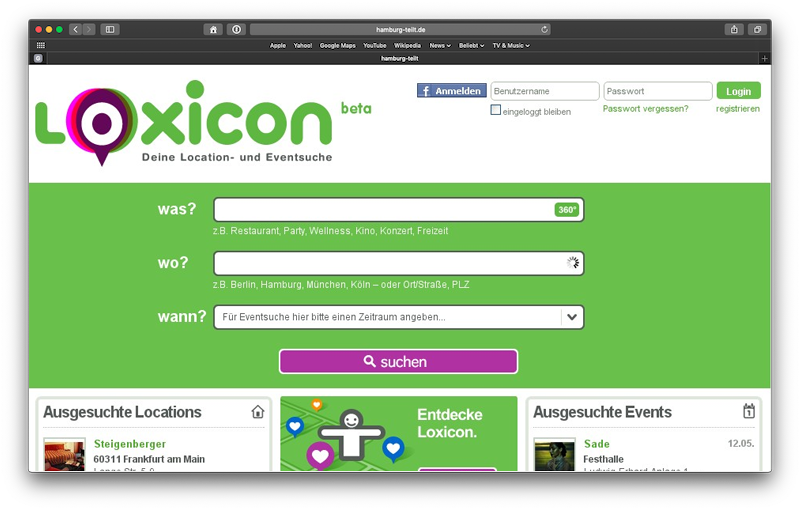The width and height of the screenshot is (800, 510).
Task: Focus the Passwort input field
Action: point(658,91)
